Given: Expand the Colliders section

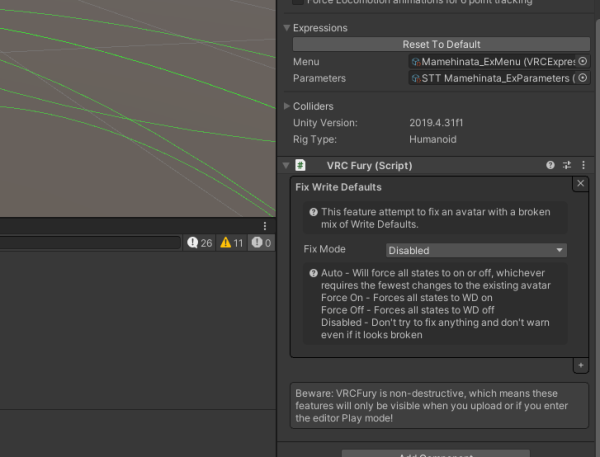Looking at the screenshot, I should tap(286, 106).
